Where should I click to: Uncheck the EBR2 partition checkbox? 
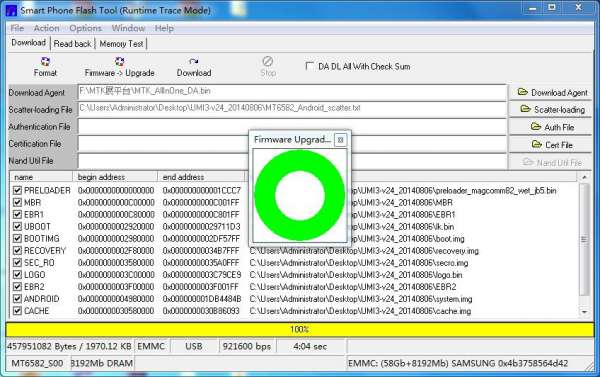point(17,287)
